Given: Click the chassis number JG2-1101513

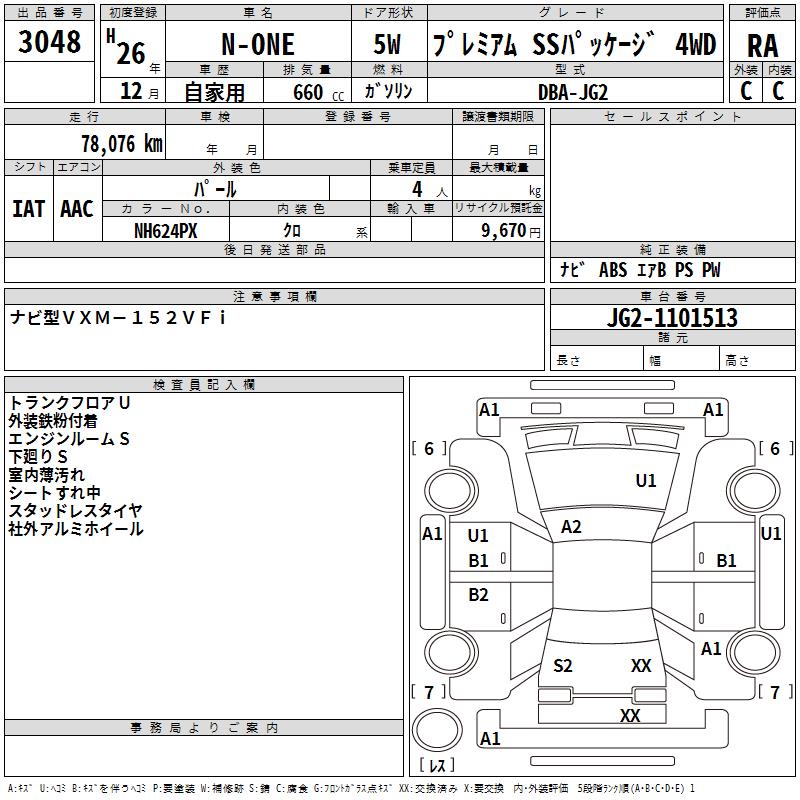Looking at the screenshot, I should pyautogui.click(x=672, y=318).
